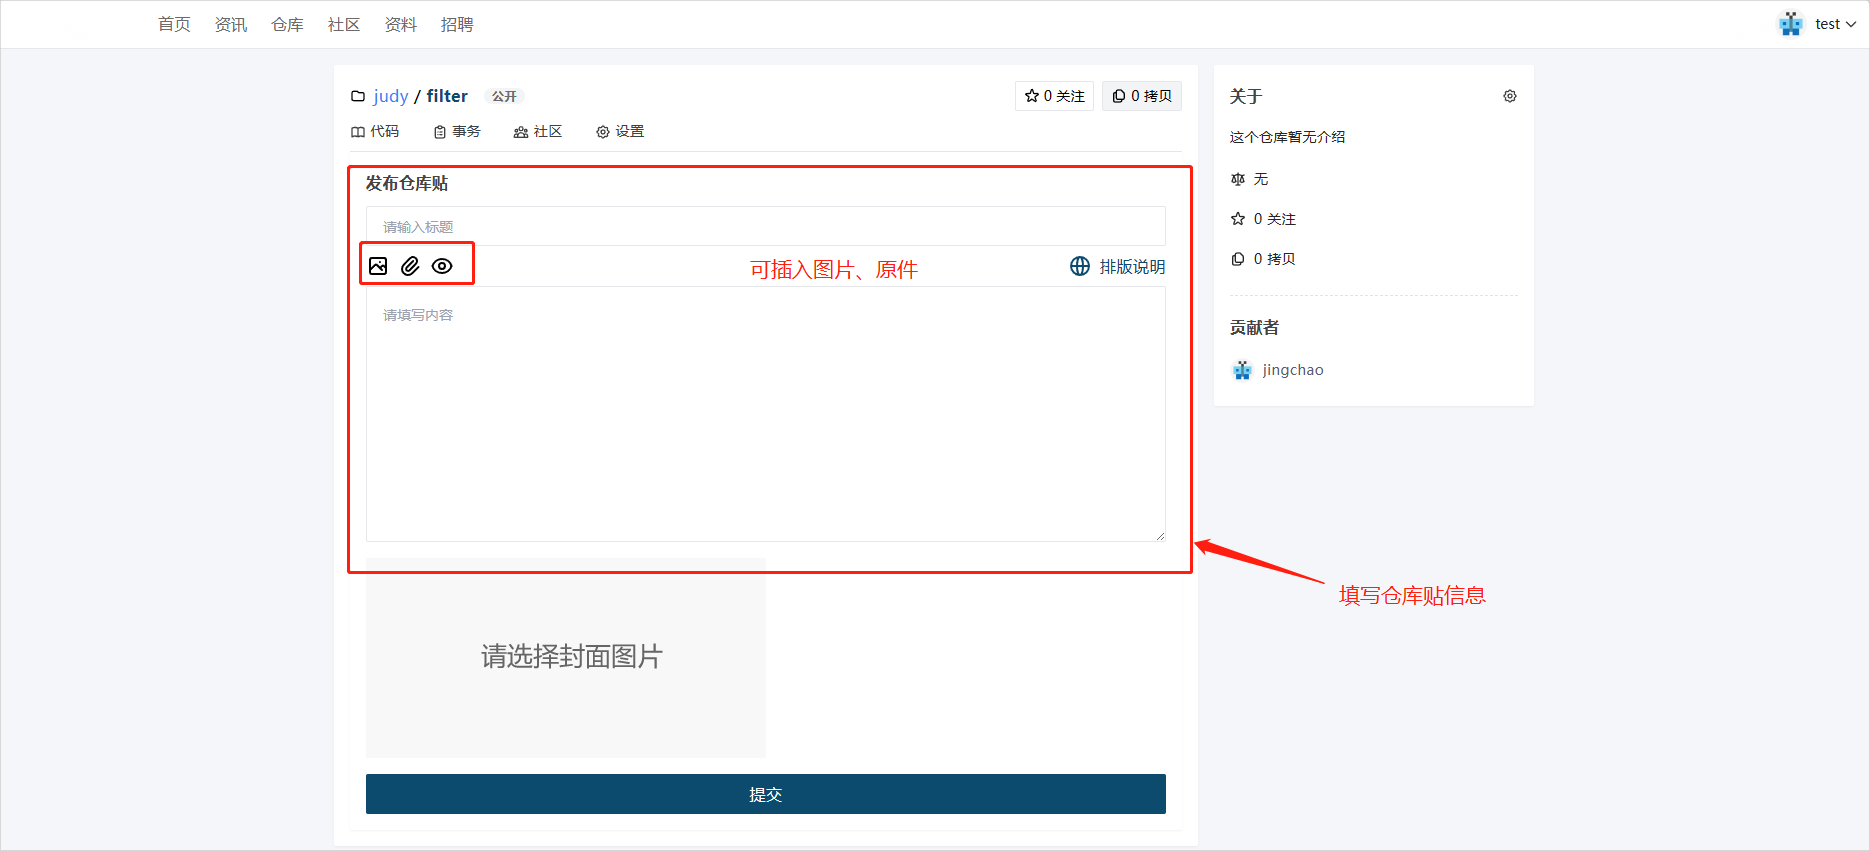
Task: Click the 请输入标题 title field
Action: (765, 227)
